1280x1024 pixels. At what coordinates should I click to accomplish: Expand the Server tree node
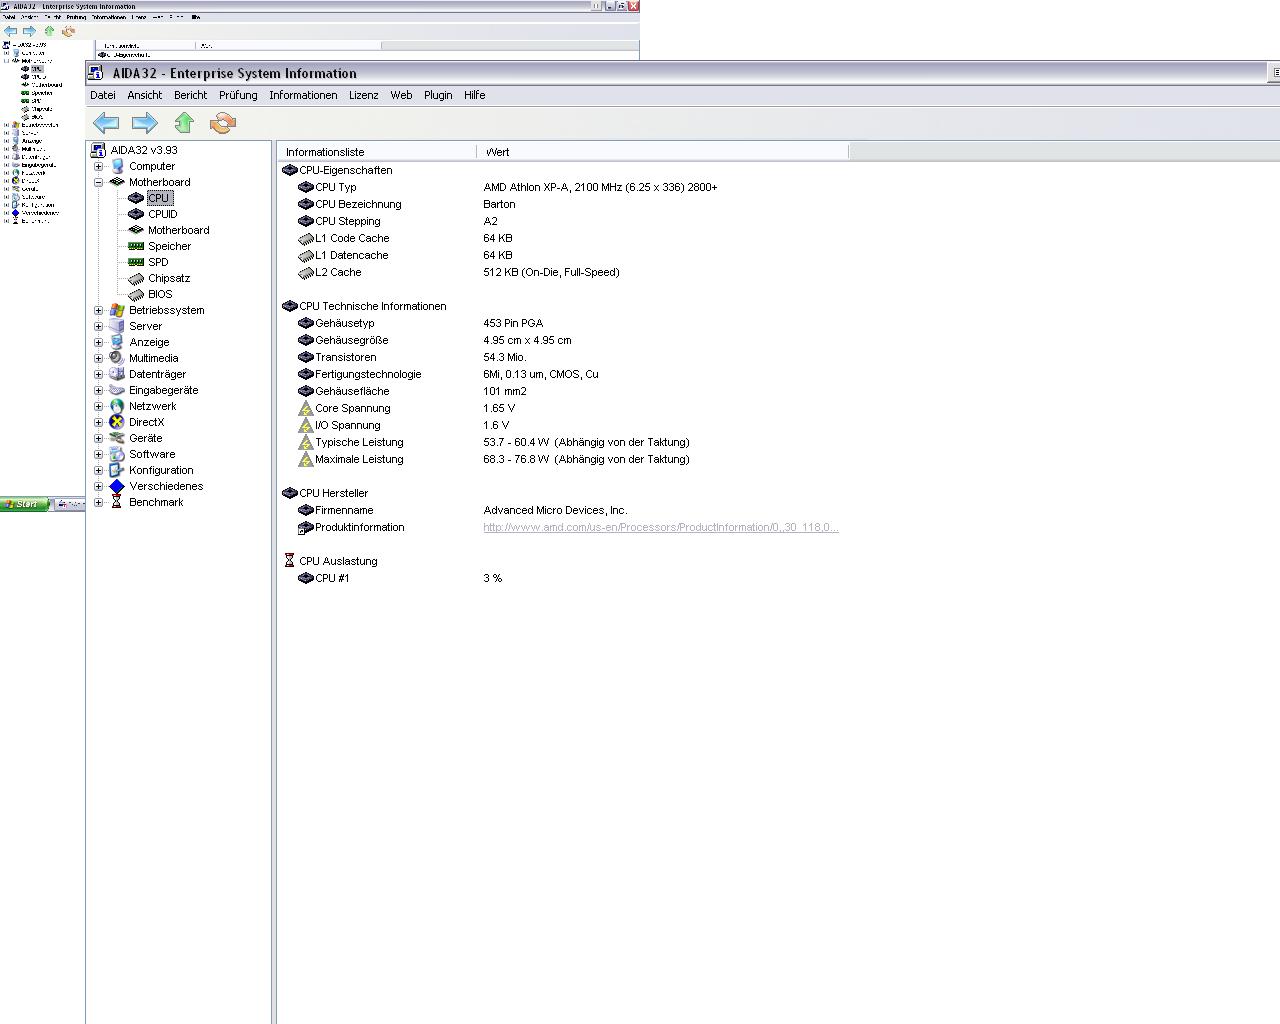point(99,326)
